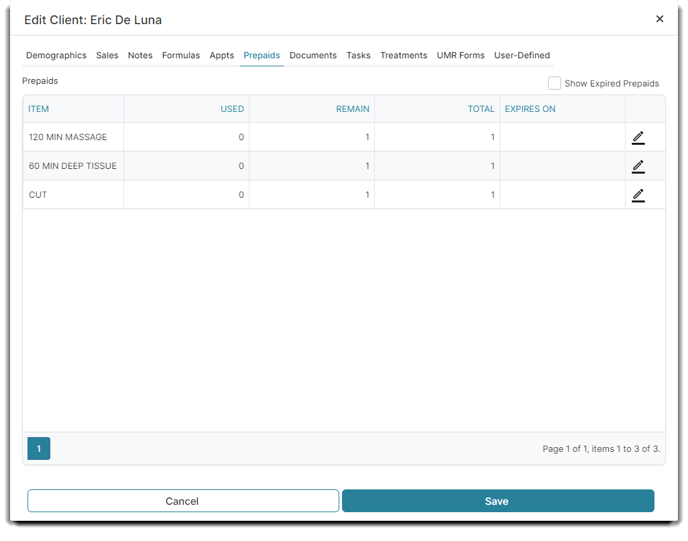Click pencil icon for 60 MIN DEEP TISSUE
This screenshot has height=541, width=688.
click(638, 166)
